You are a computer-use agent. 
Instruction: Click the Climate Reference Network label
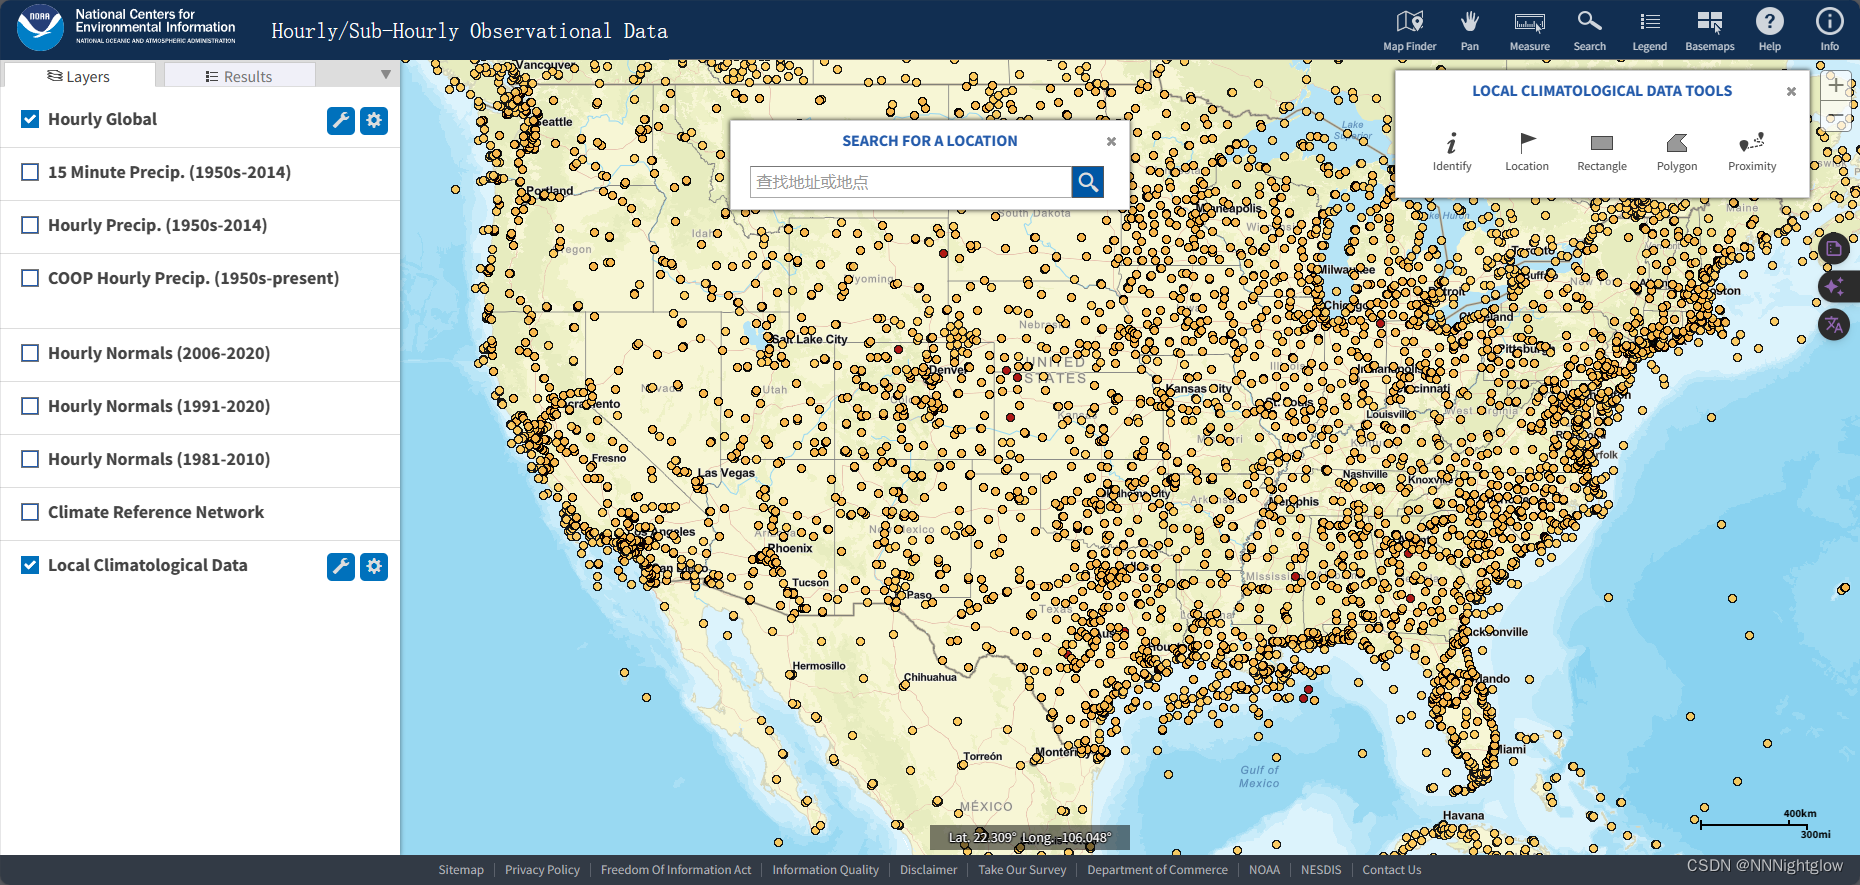156,512
